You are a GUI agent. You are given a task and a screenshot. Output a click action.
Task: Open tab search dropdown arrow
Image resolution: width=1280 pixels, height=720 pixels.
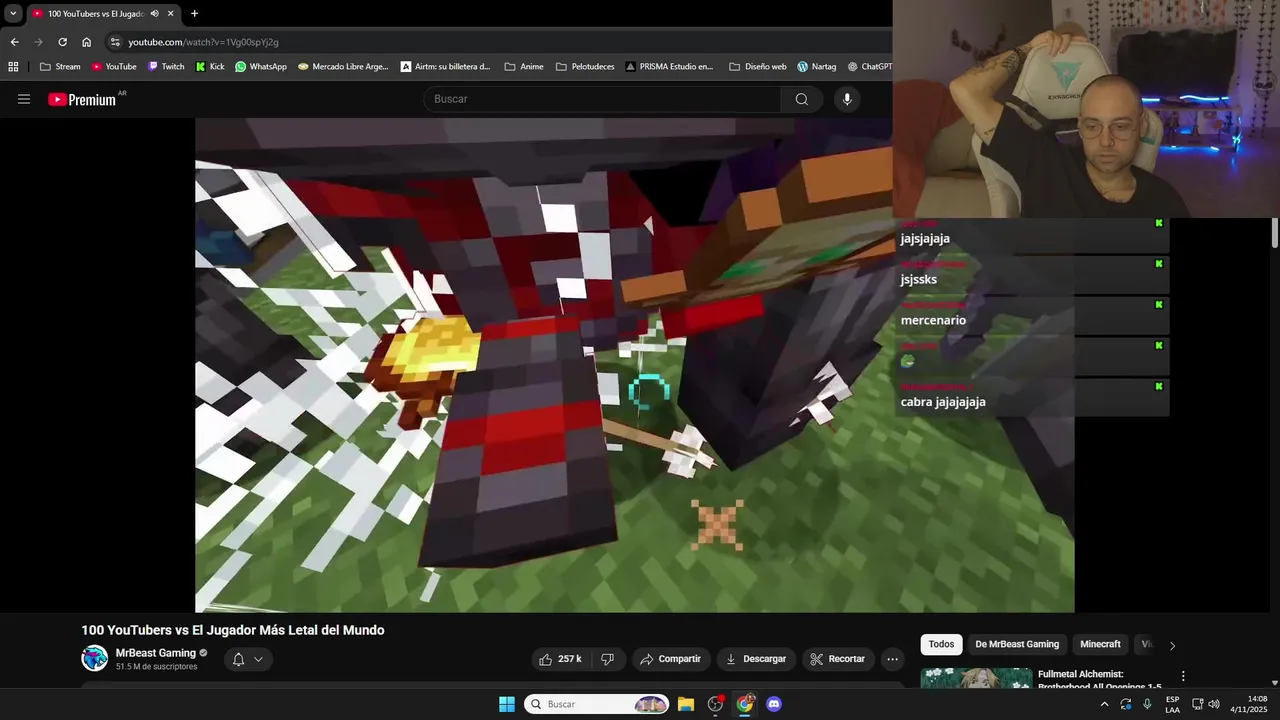point(13,14)
